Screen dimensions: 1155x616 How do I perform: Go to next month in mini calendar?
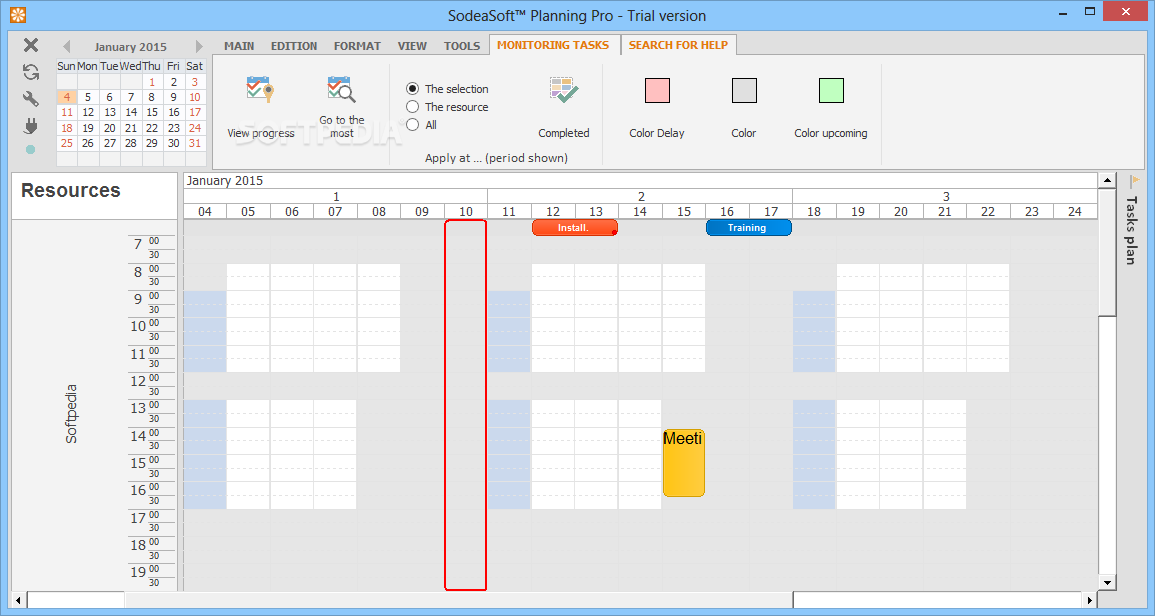[x=198, y=46]
